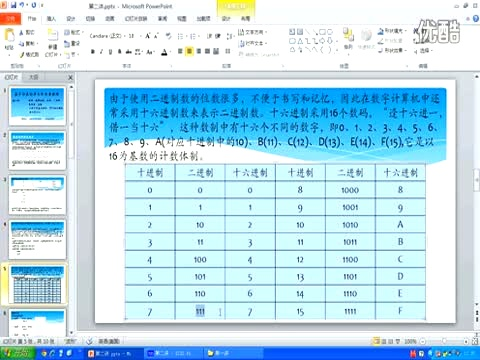Screen dimensions: 480x360
Task: Toggle Bold formatting button
Action: [93, 52]
